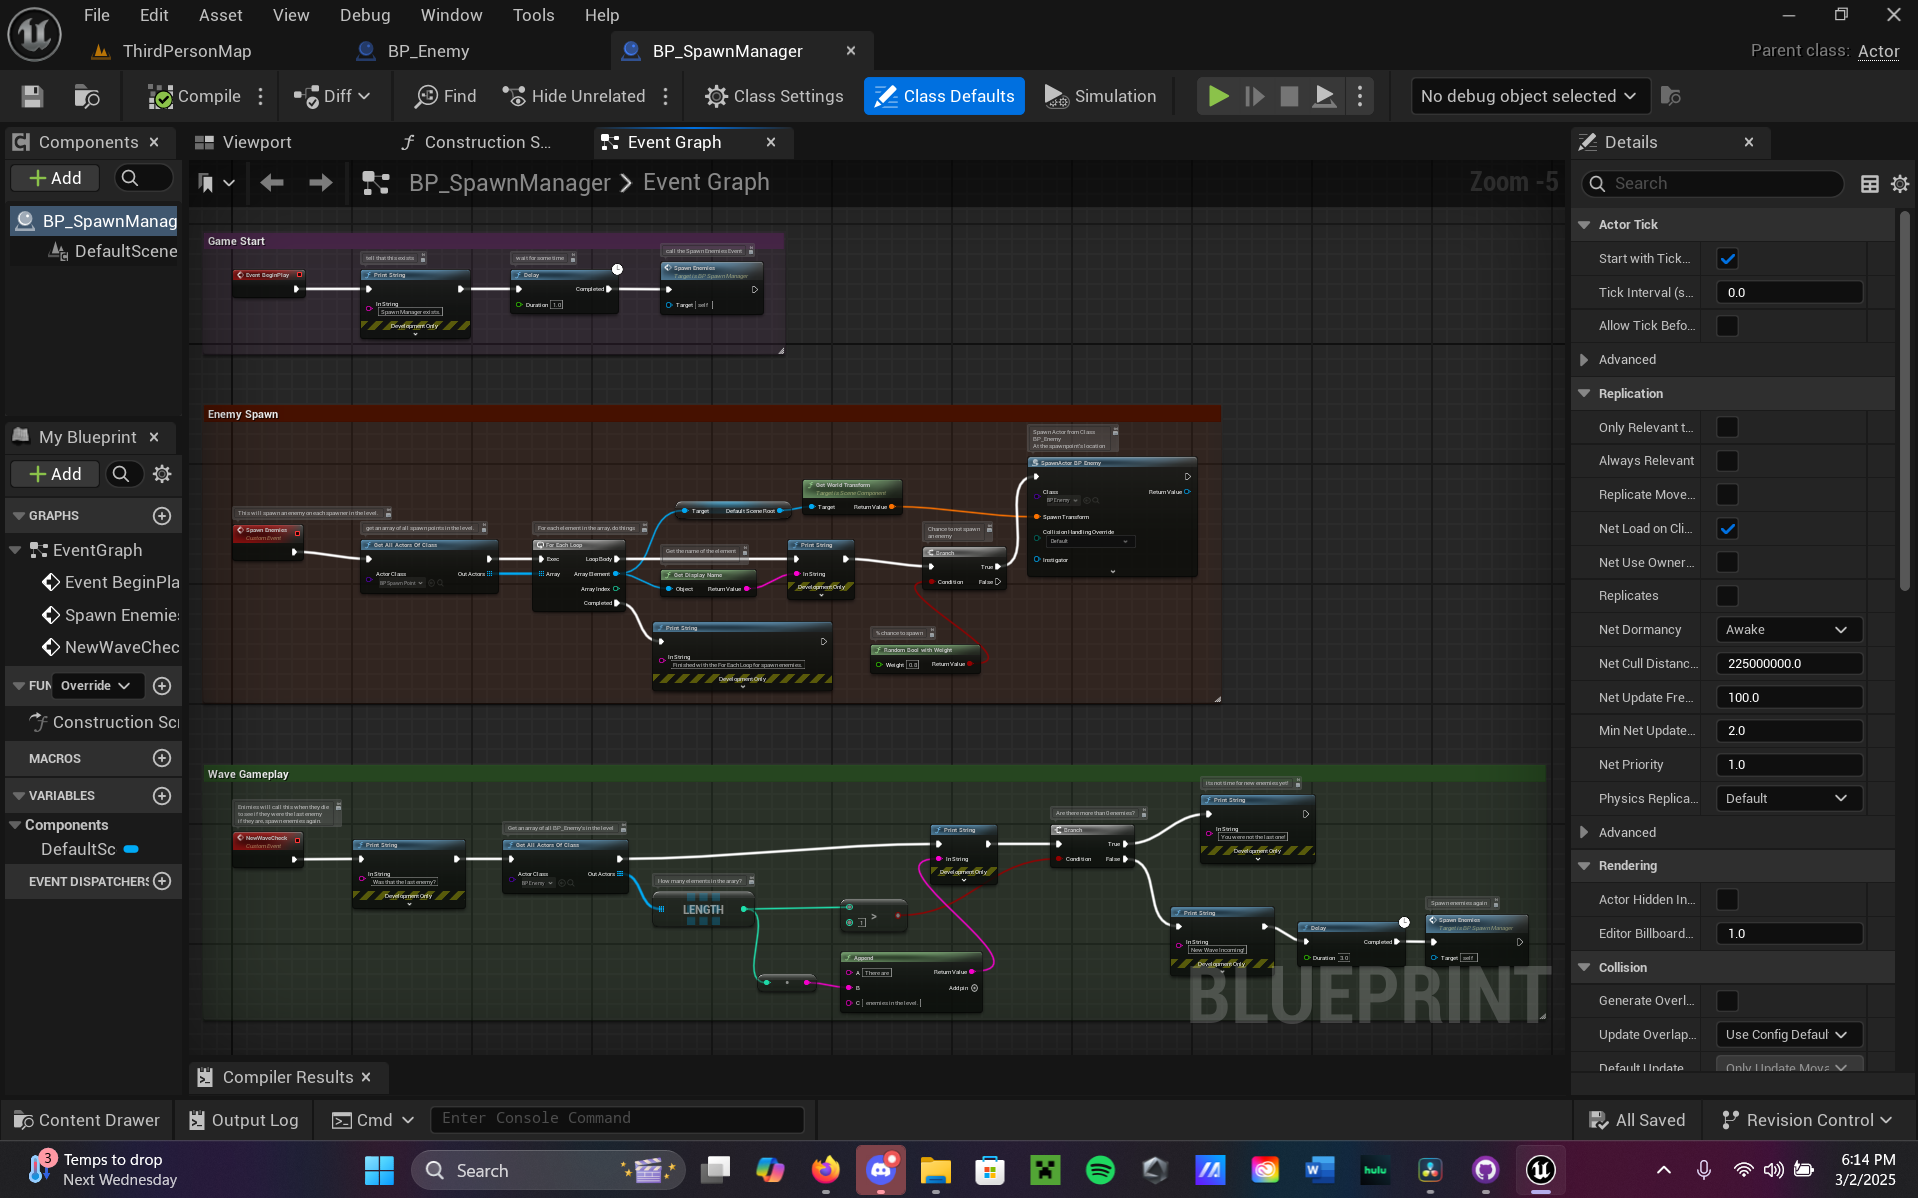The image size is (1918, 1198).
Task: Add a new variable with plus icon
Action: [x=162, y=796]
